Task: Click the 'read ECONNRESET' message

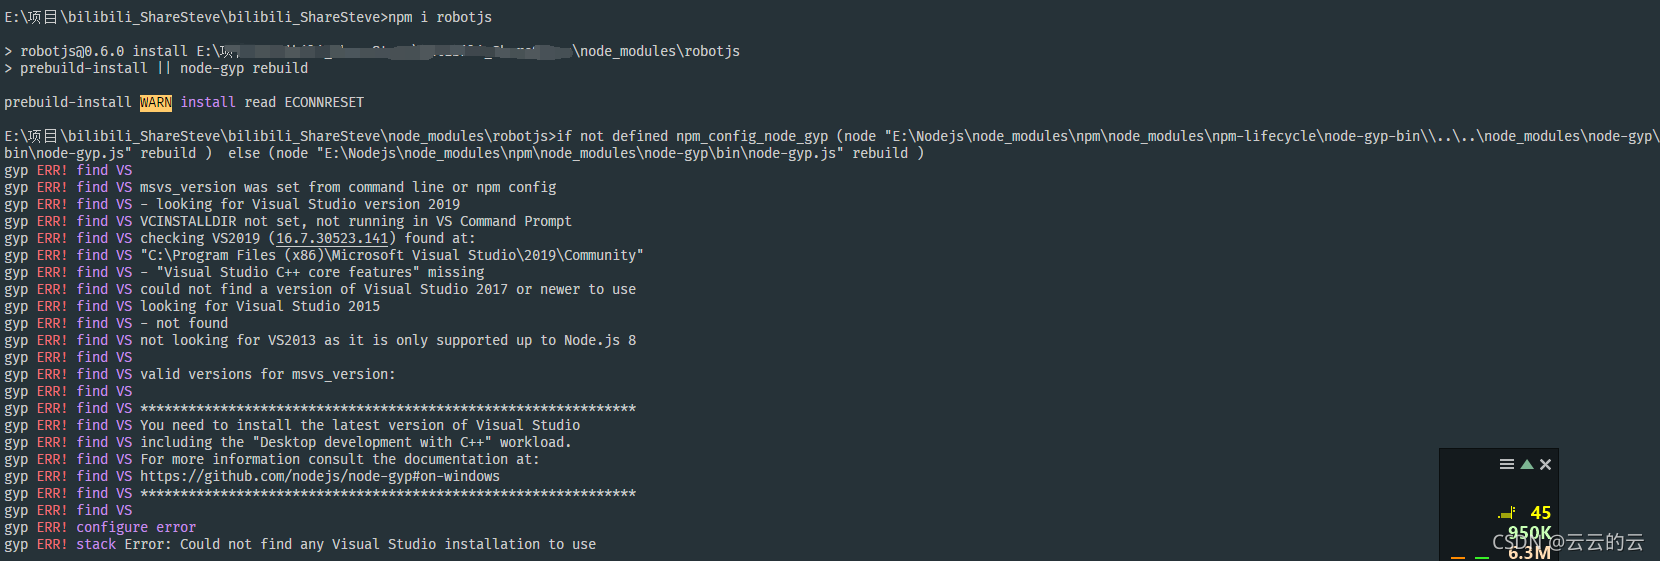Action: click(x=304, y=103)
